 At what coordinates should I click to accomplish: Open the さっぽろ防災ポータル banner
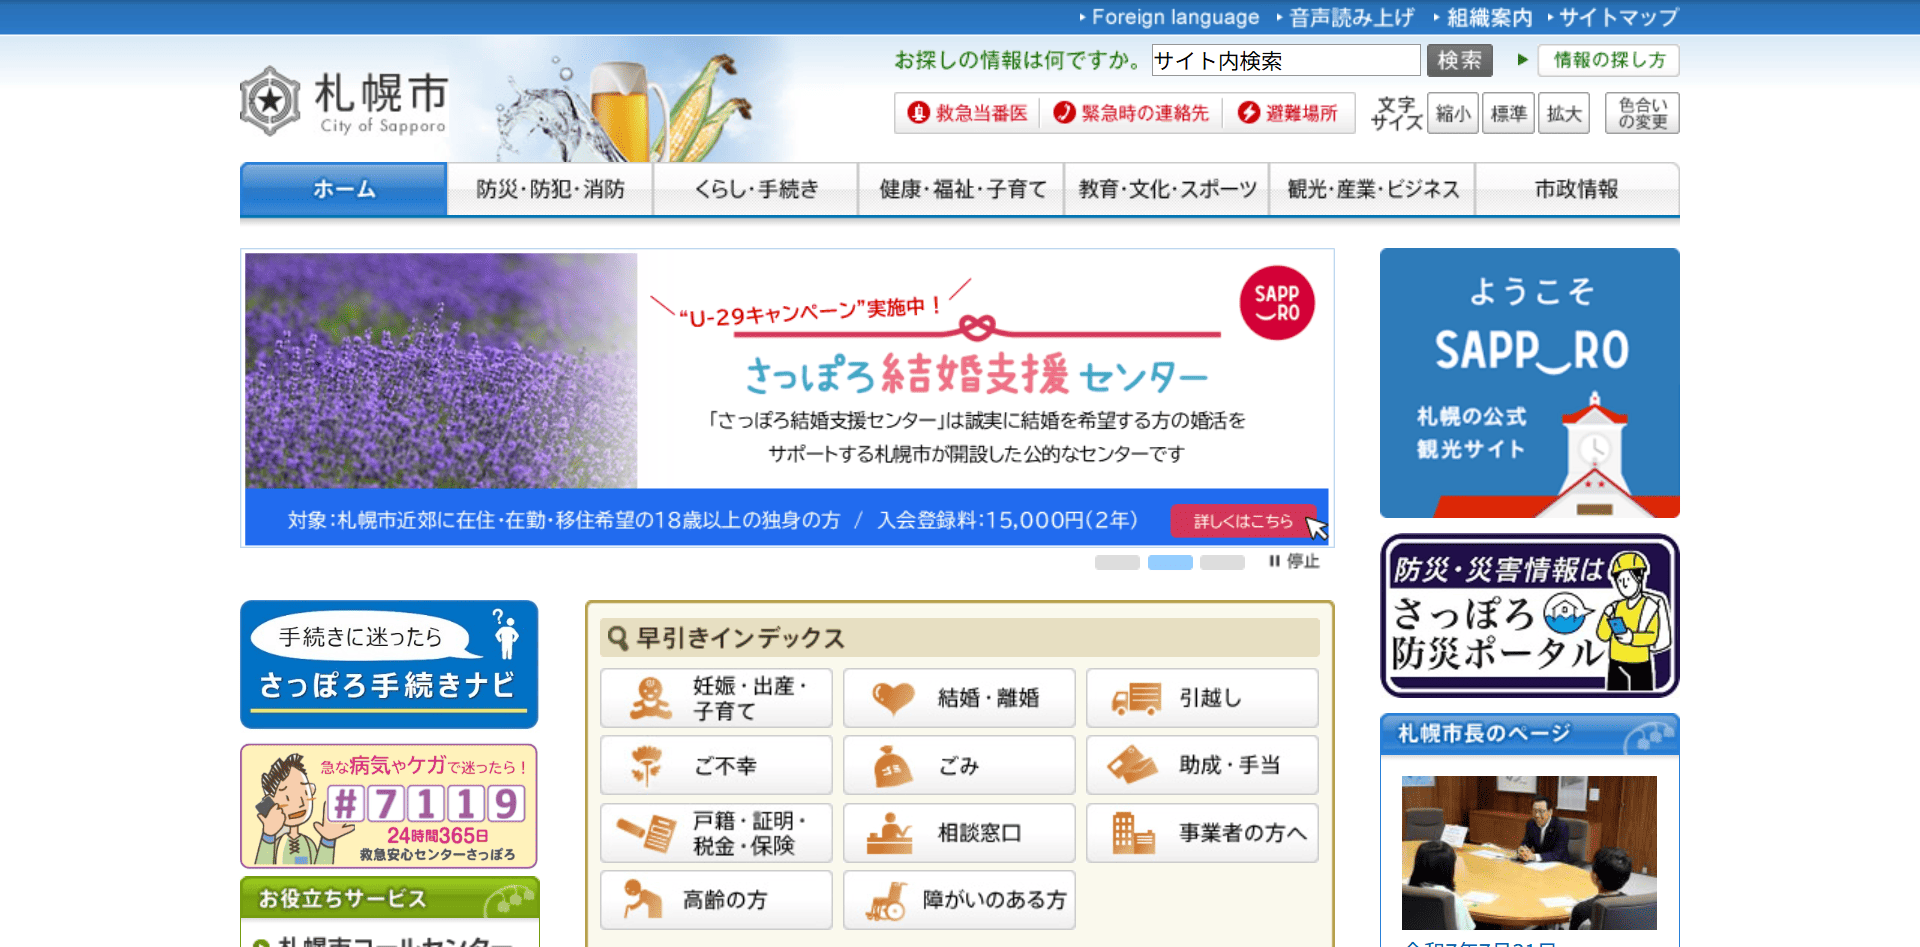click(x=1529, y=616)
